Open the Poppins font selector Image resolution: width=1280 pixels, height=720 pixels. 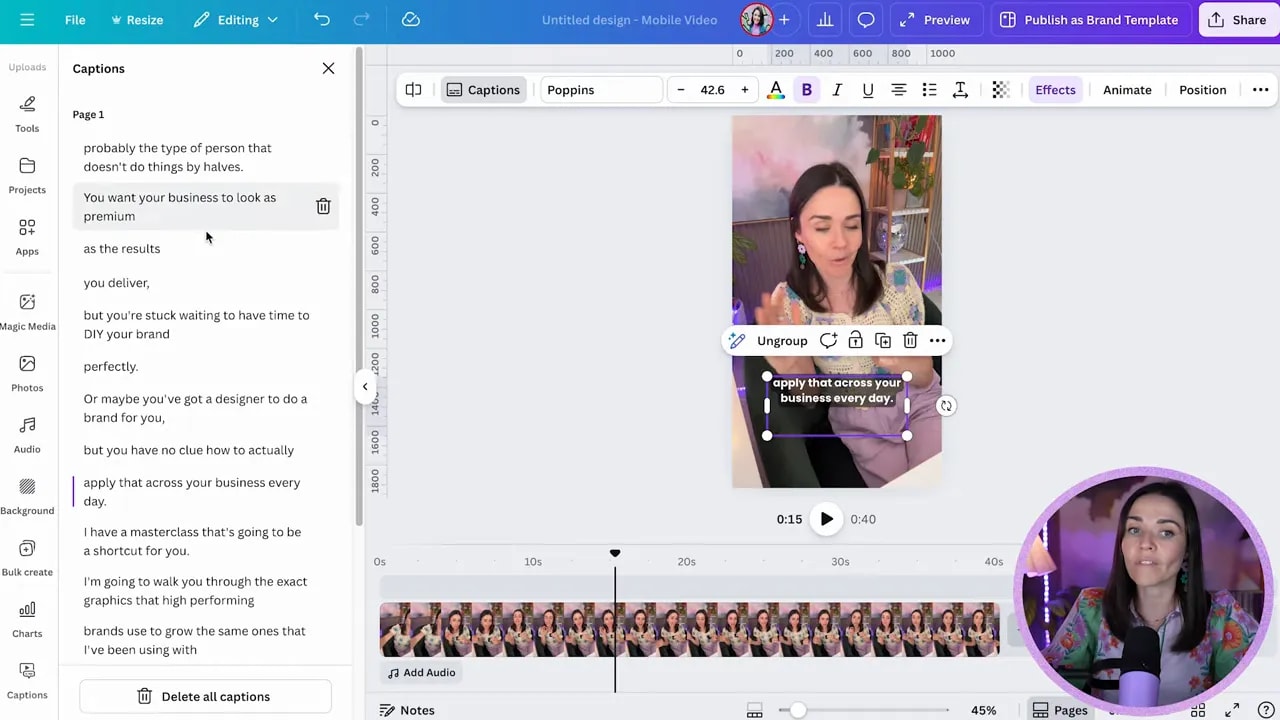[600, 90]
